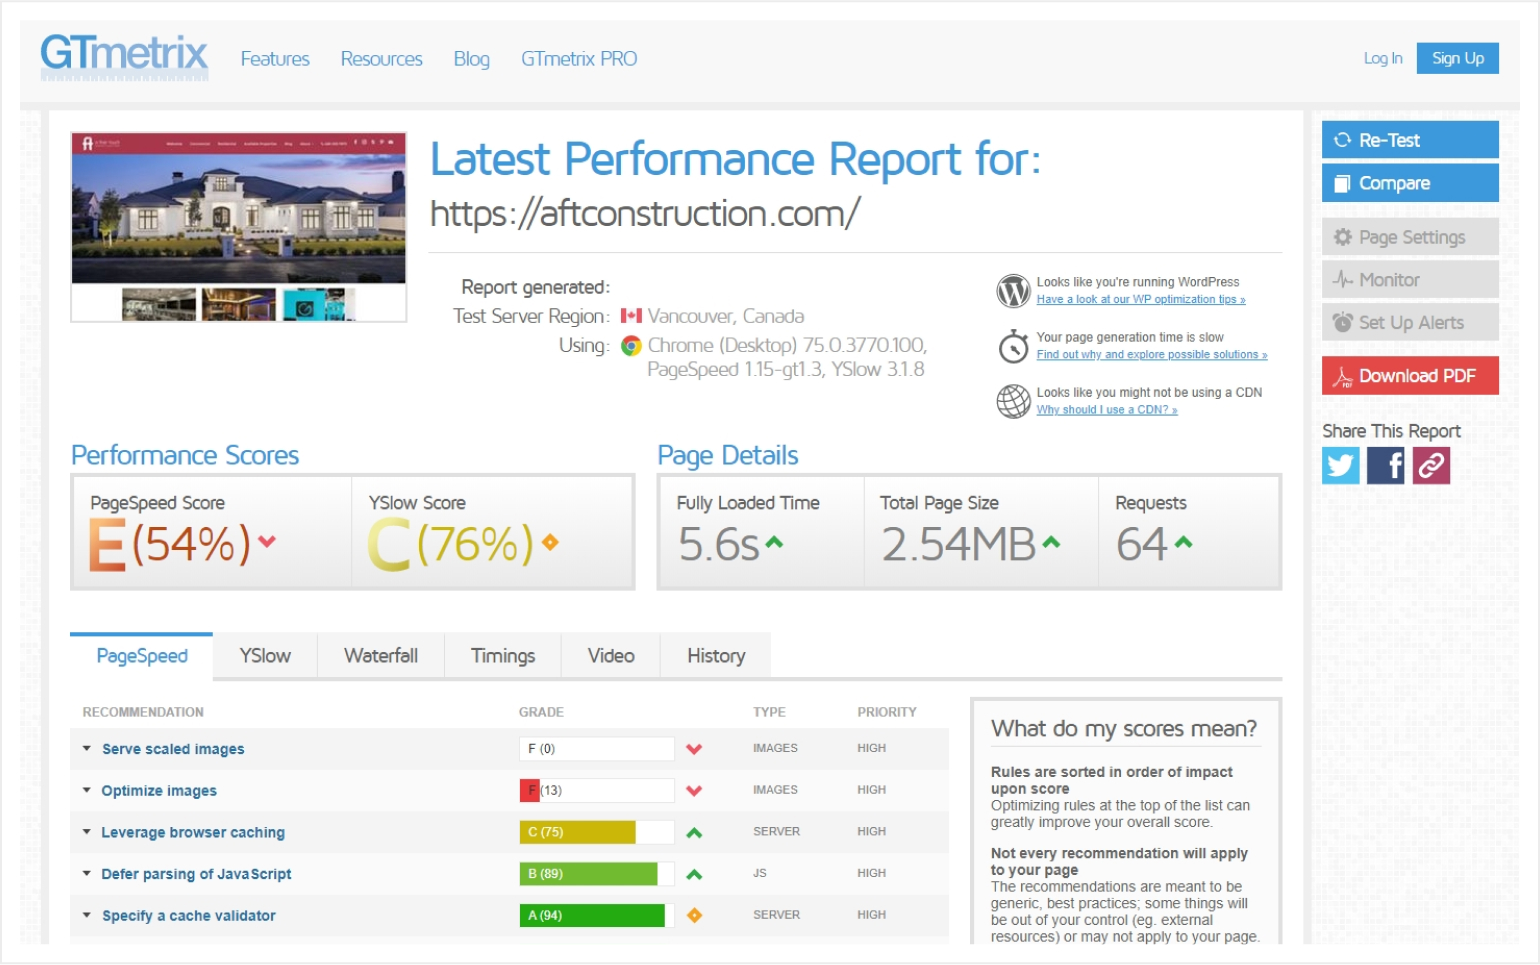The height and width of the screenshot is (965, 1540).
Task: Click red down arrow for Serve scaled images
Action: 694,749
